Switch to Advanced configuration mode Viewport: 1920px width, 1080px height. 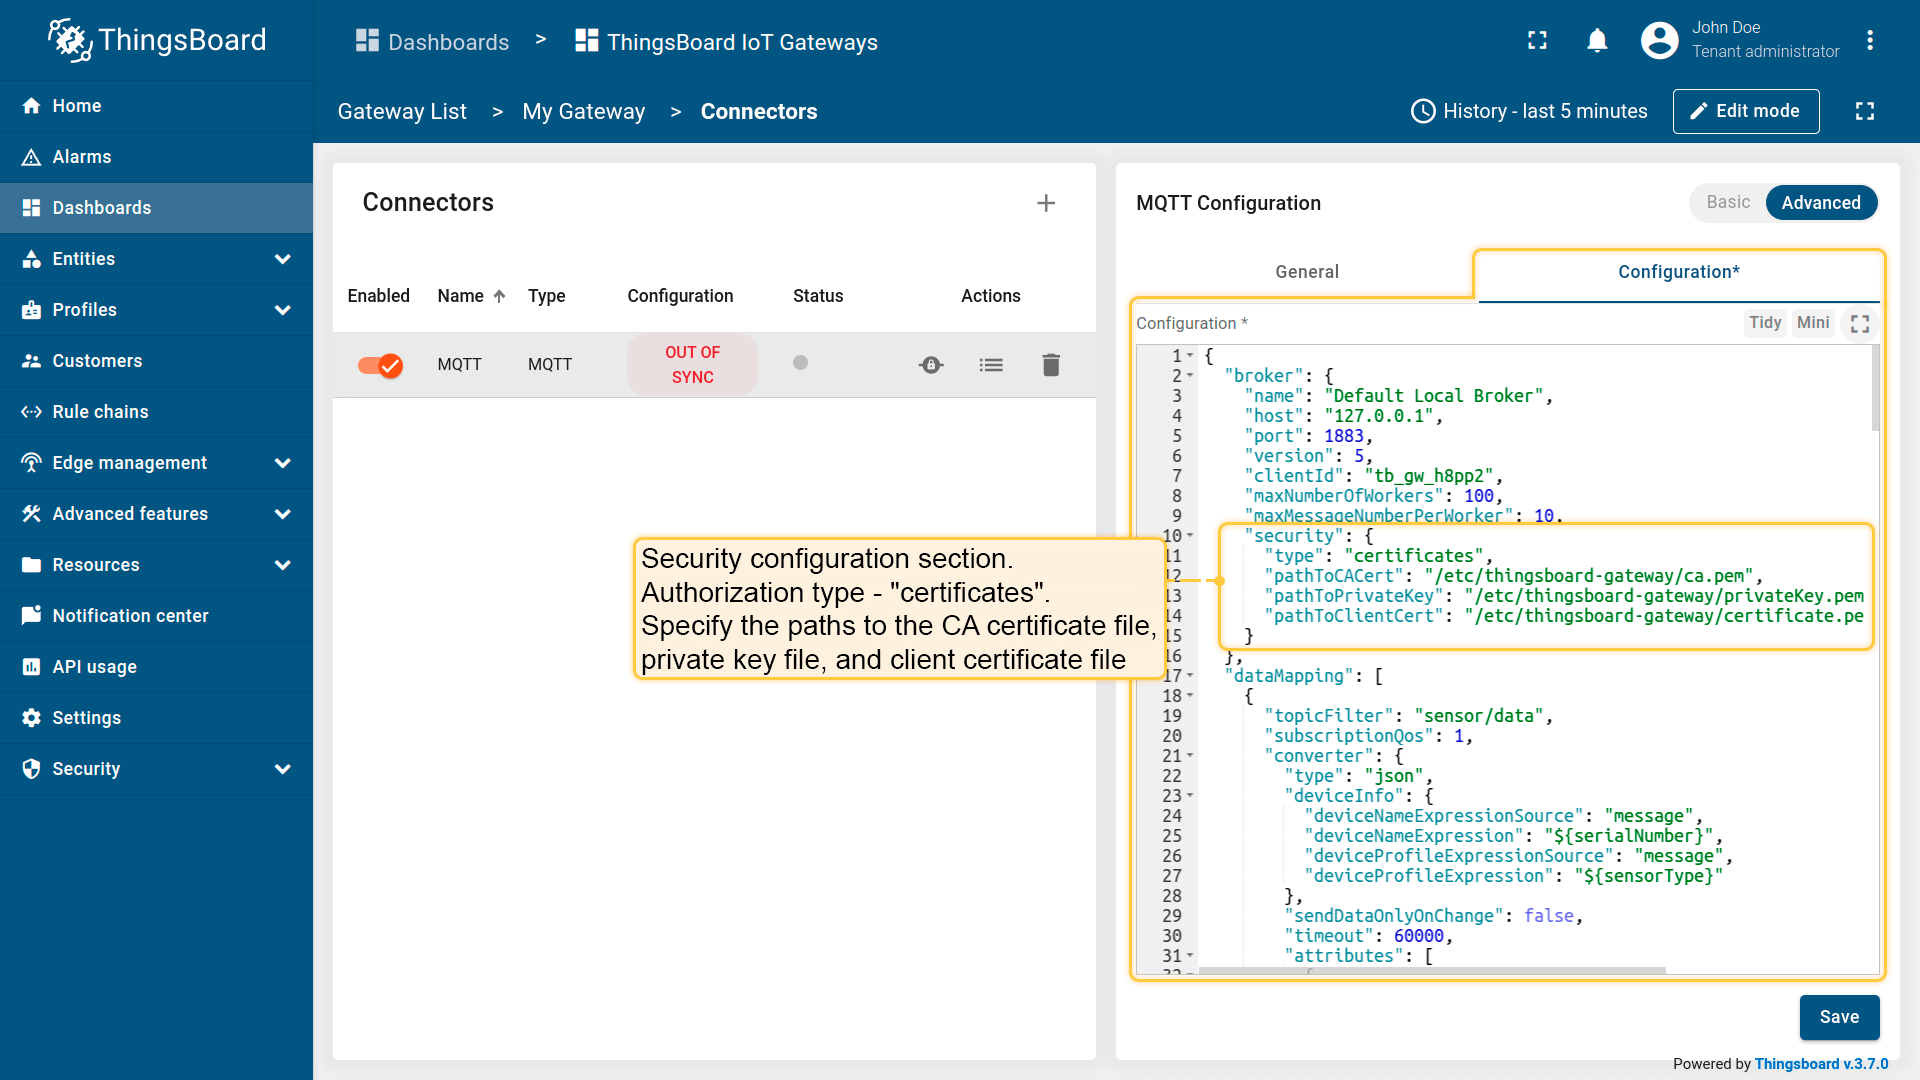(1821, 203)
